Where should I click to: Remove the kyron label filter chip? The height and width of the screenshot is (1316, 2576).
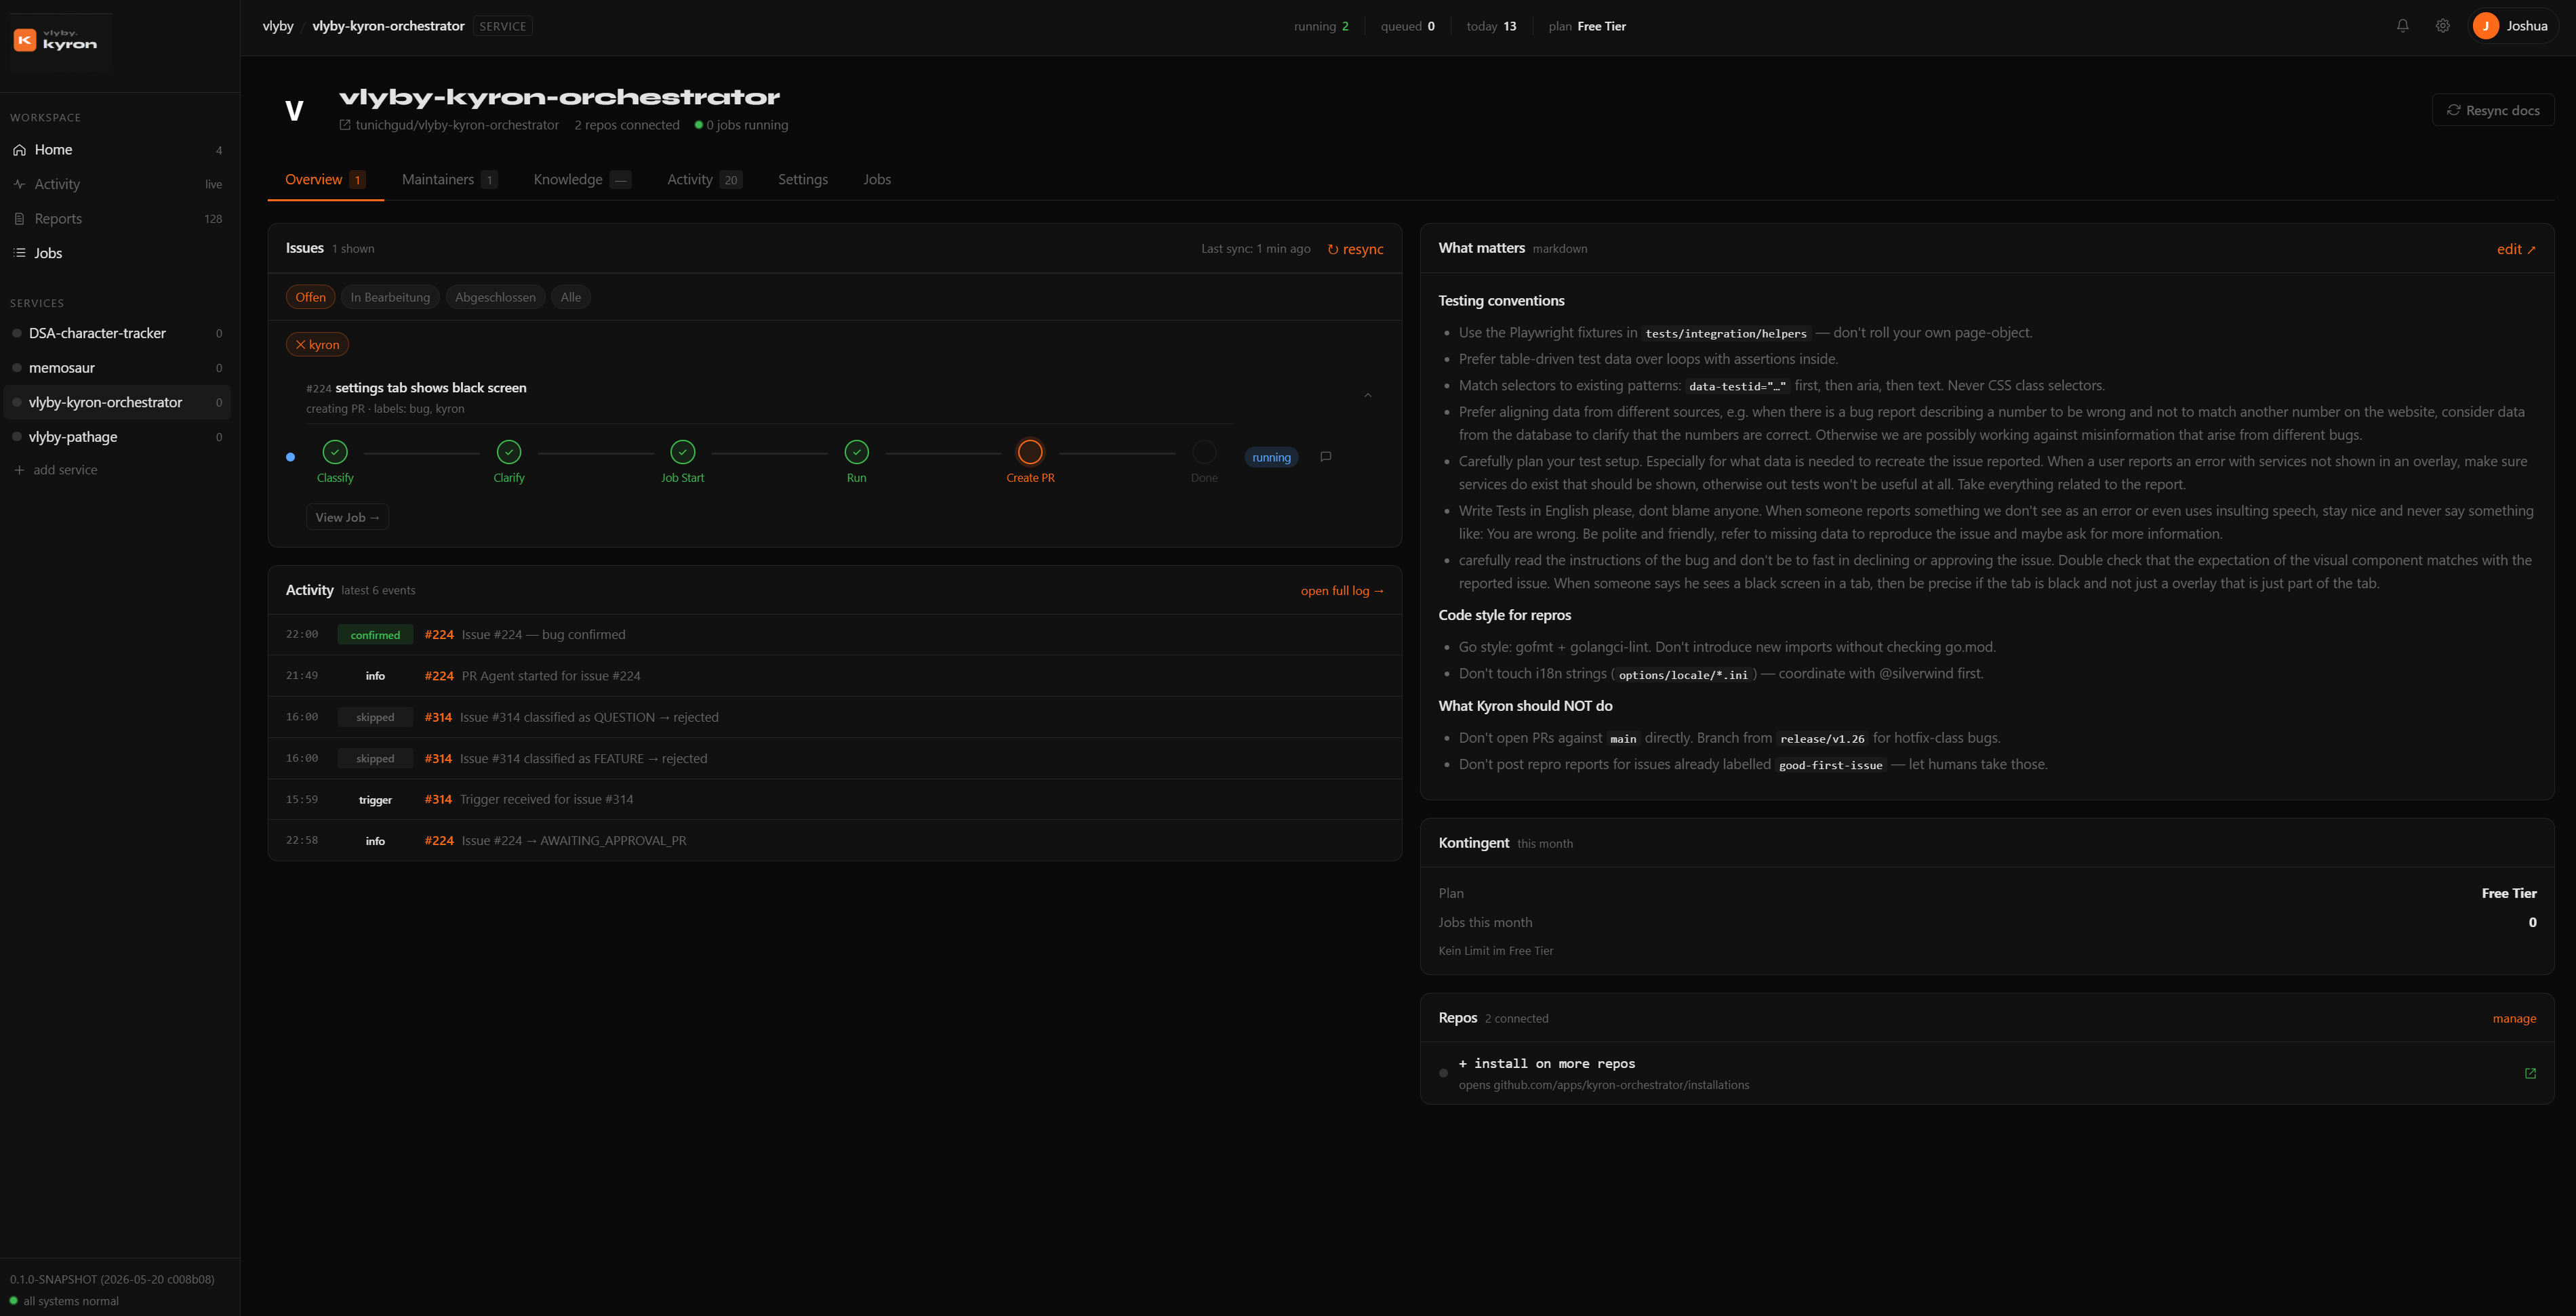point(317,344)
